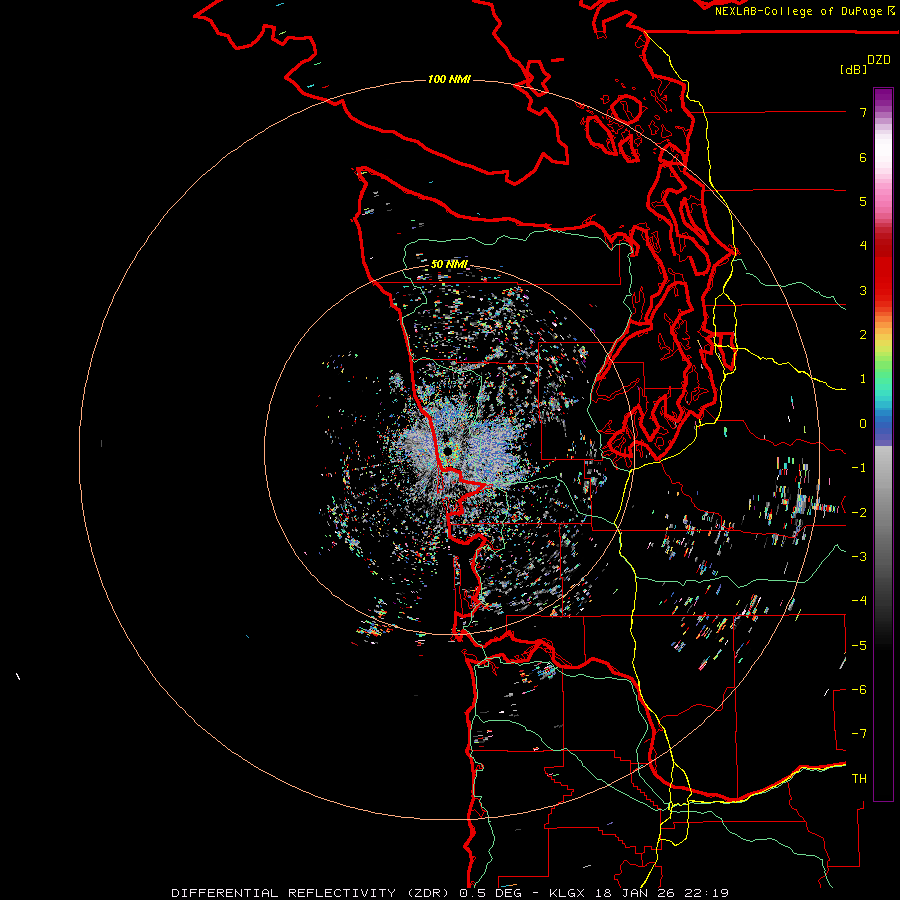The width and height of the screenshot is (900, 900).
Task: Click the 0 dB legend value
Action: click(x=863, y=424)
